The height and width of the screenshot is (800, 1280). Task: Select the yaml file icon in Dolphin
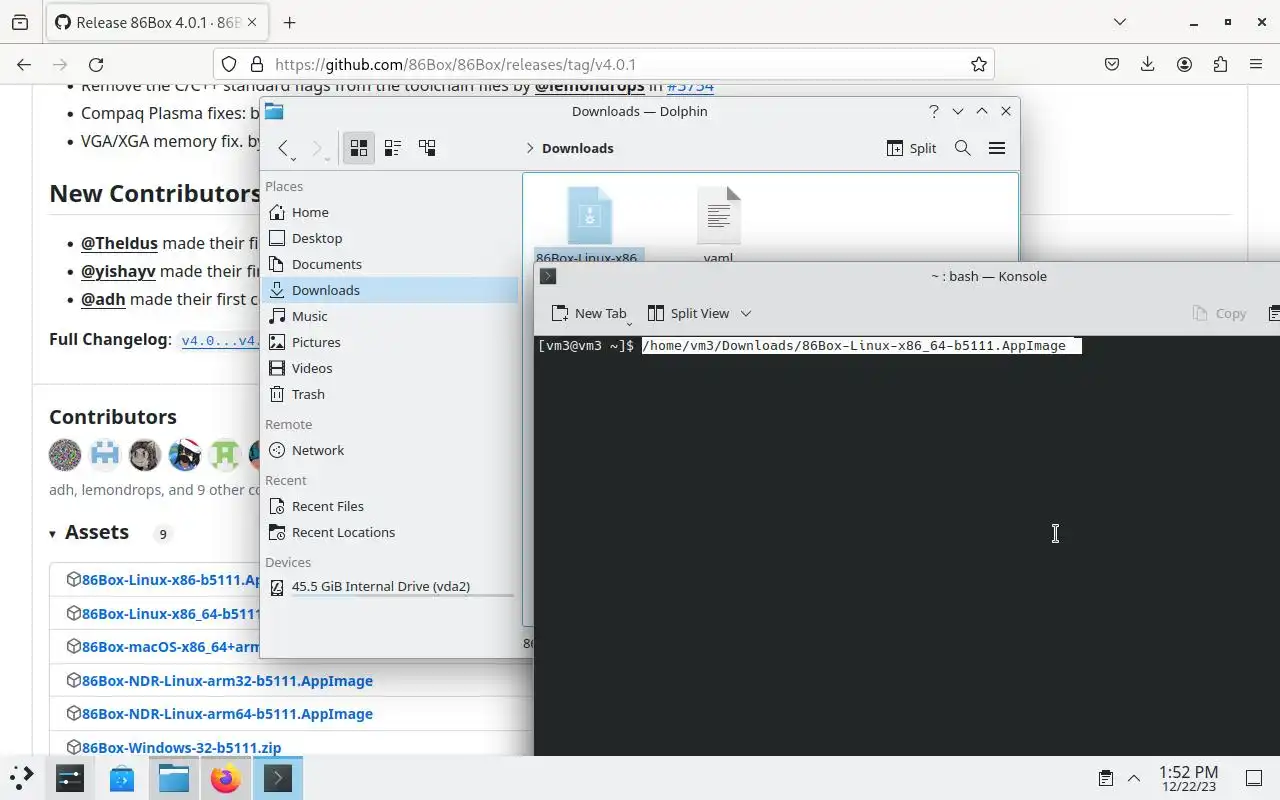click(x=719, y=215)
